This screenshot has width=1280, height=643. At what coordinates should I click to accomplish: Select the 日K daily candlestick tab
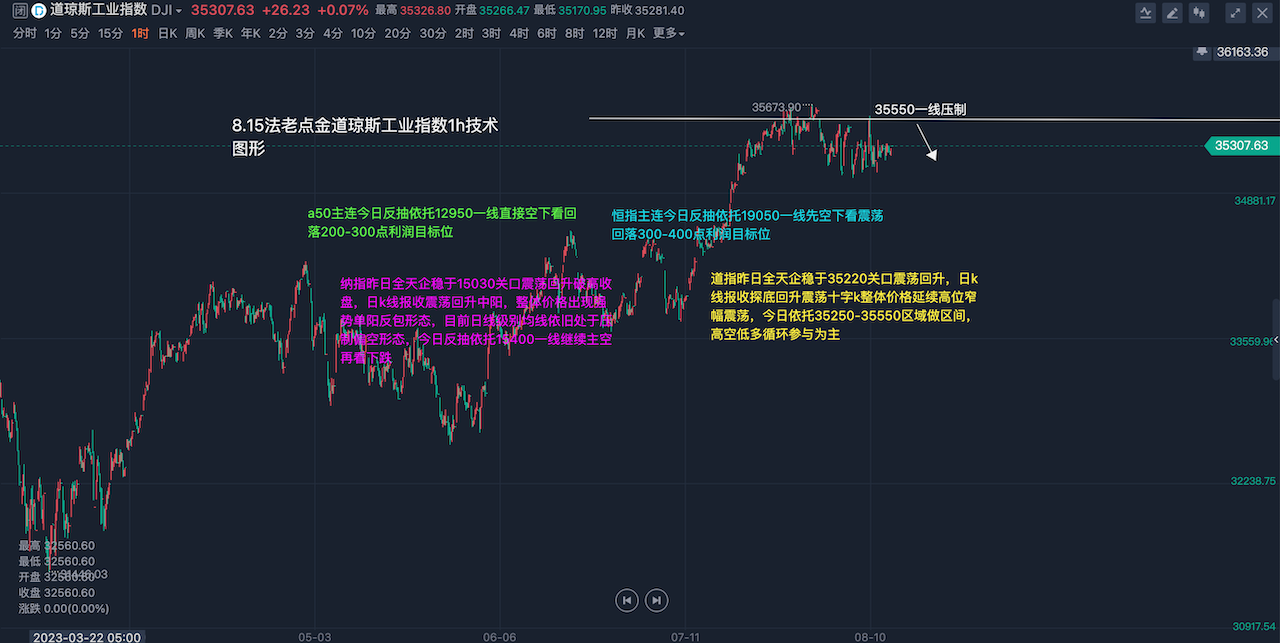(167, 33)
